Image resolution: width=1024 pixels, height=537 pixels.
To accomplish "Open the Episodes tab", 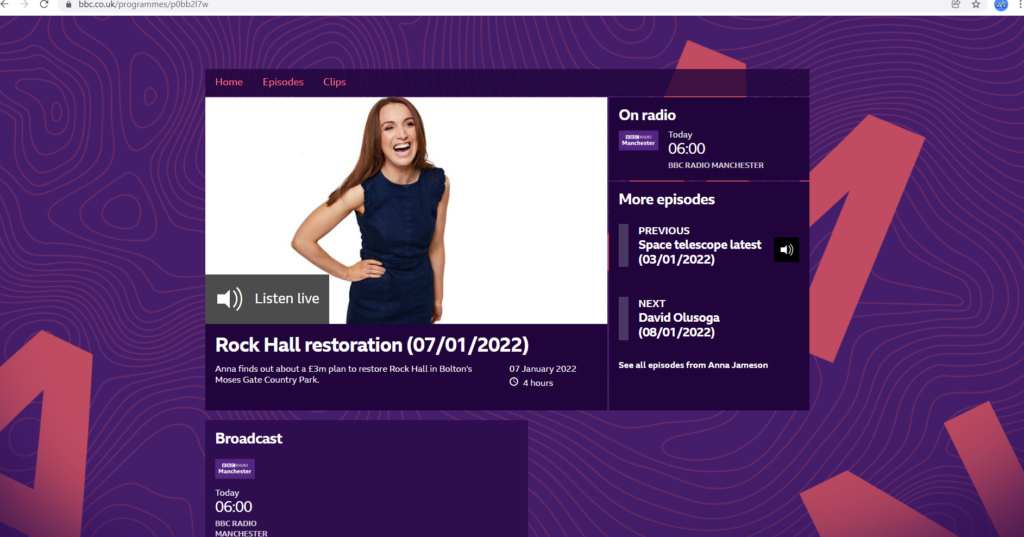I will click(283, 82).
